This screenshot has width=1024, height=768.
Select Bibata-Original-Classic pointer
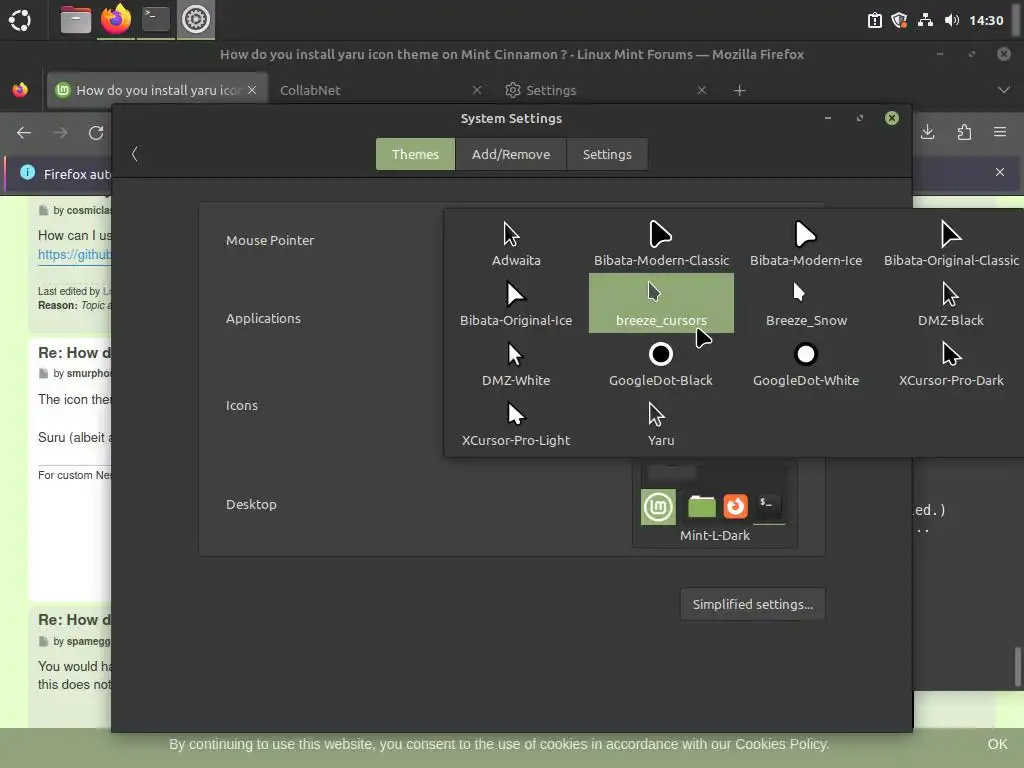tap(951, 244)
